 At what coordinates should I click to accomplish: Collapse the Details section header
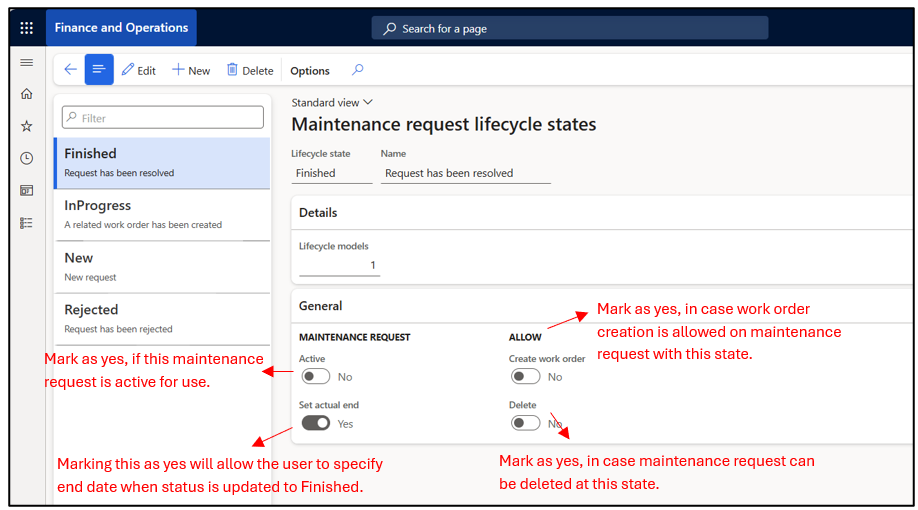point(602,213)
